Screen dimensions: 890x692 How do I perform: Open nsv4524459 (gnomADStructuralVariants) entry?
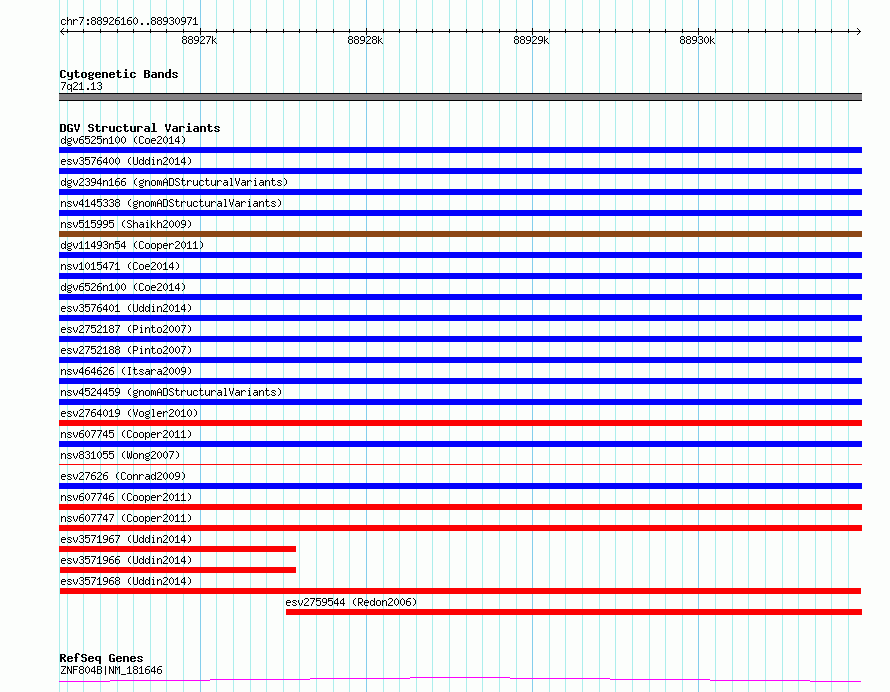171,392
